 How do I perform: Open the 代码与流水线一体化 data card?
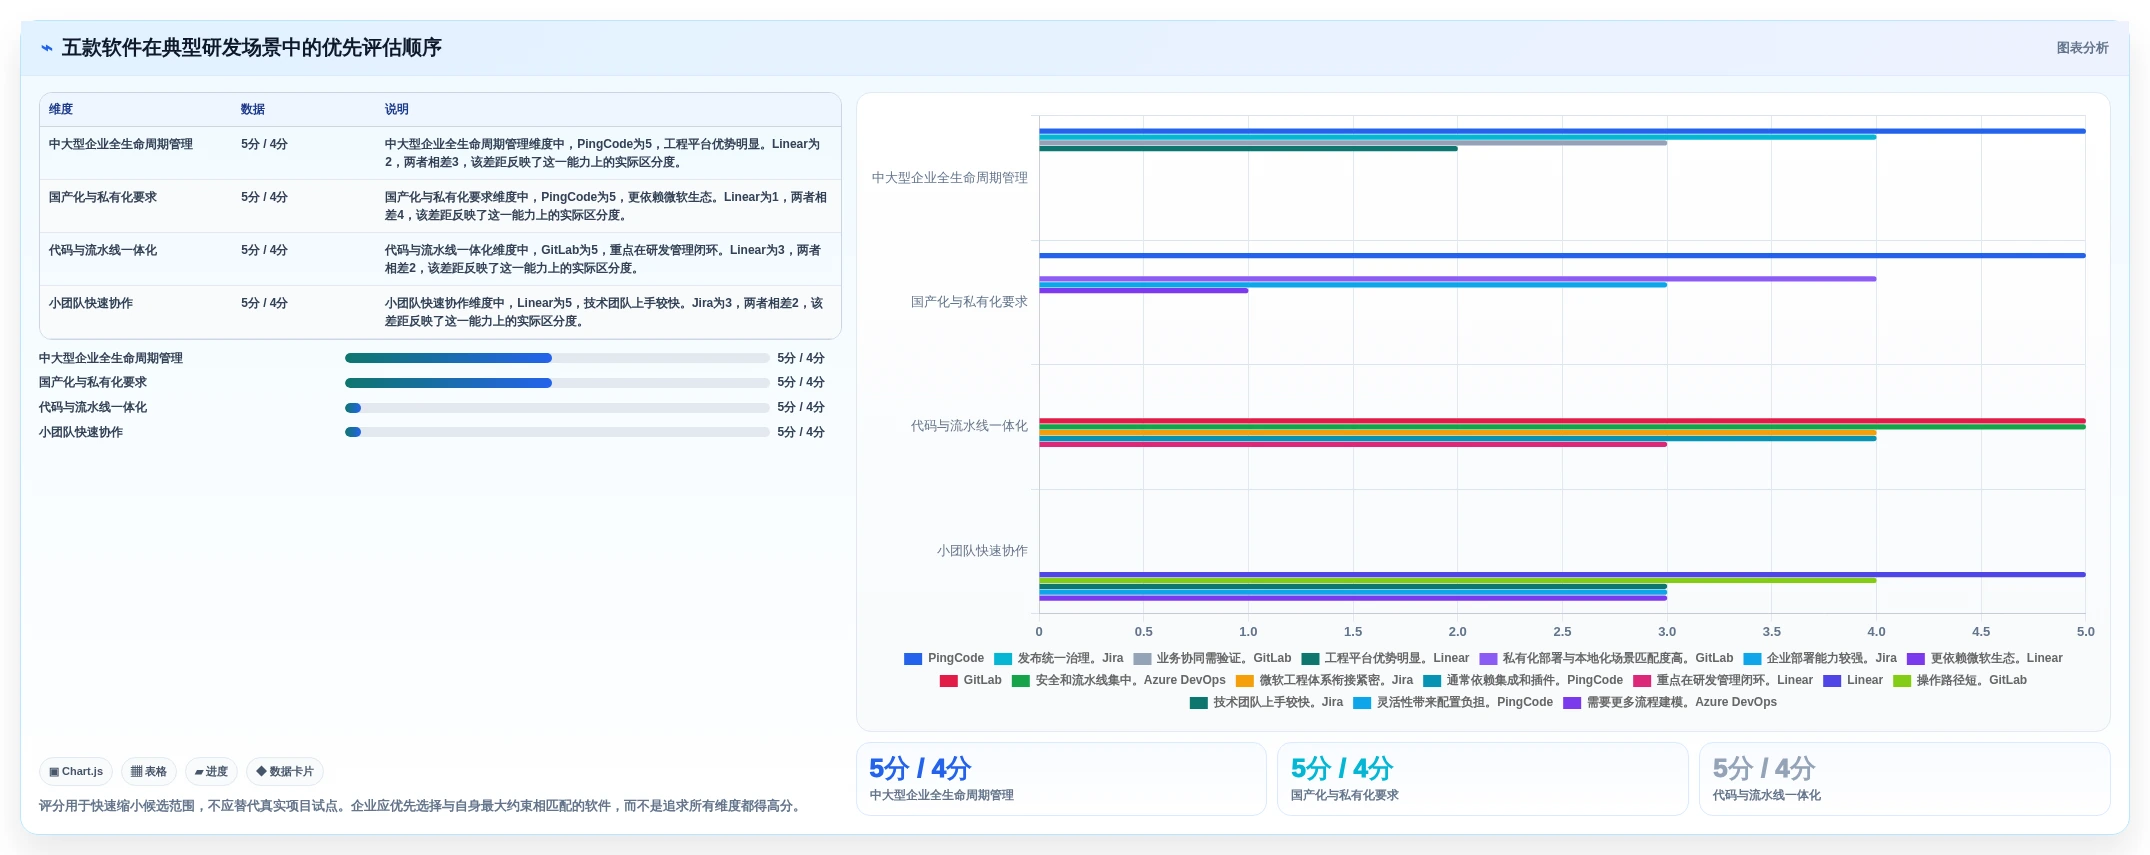[1905, 779]
